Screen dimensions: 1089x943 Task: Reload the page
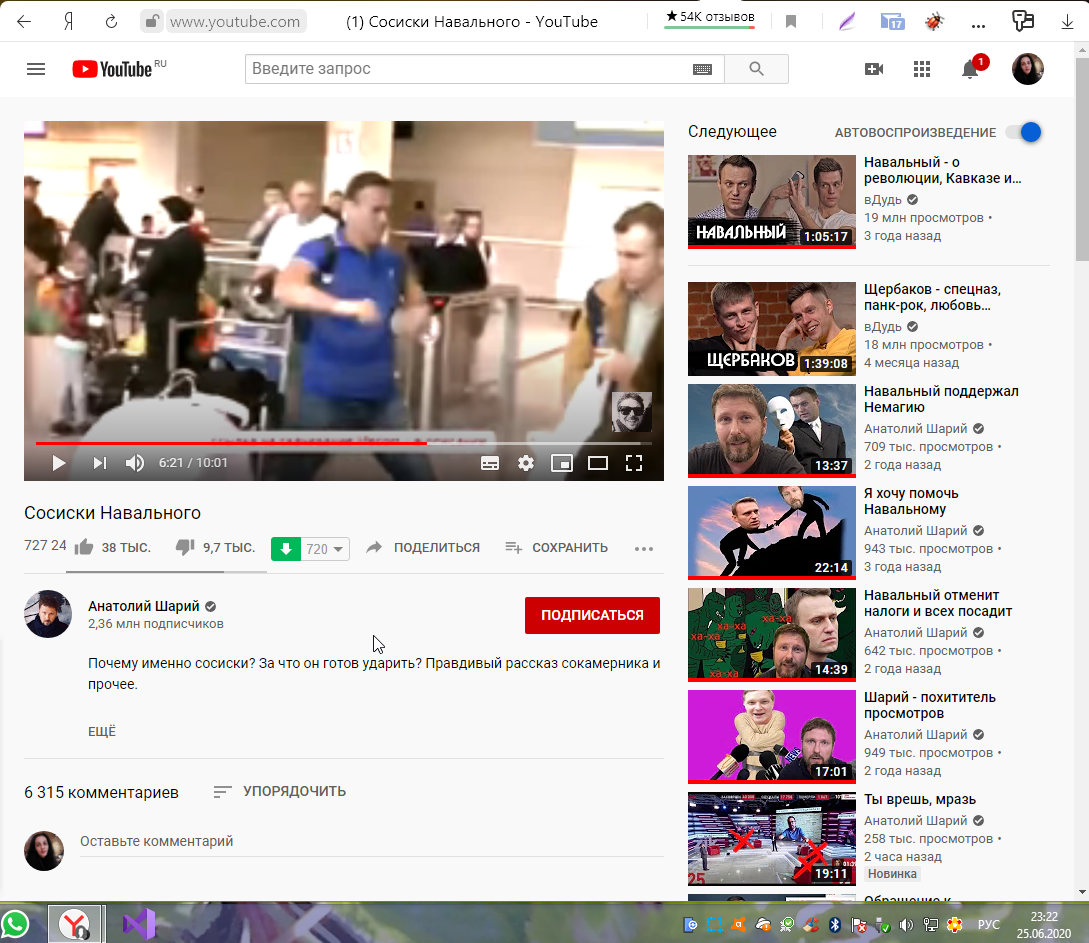click(111, 22)
